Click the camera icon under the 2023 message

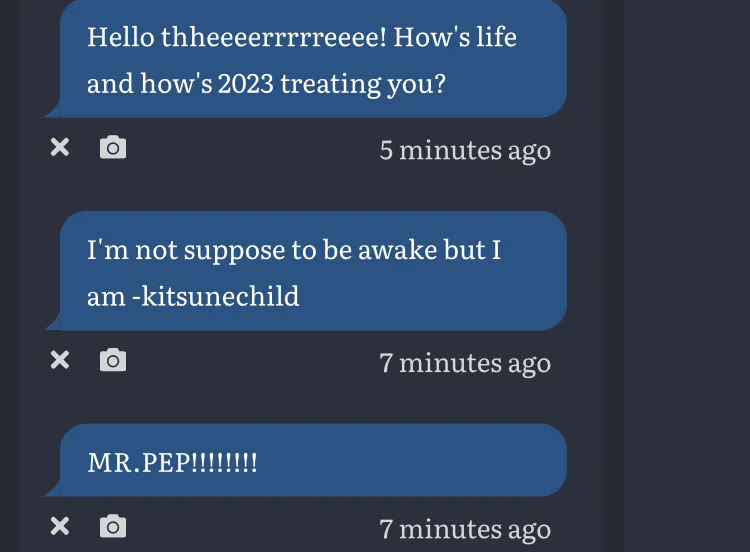pos(113,148)
